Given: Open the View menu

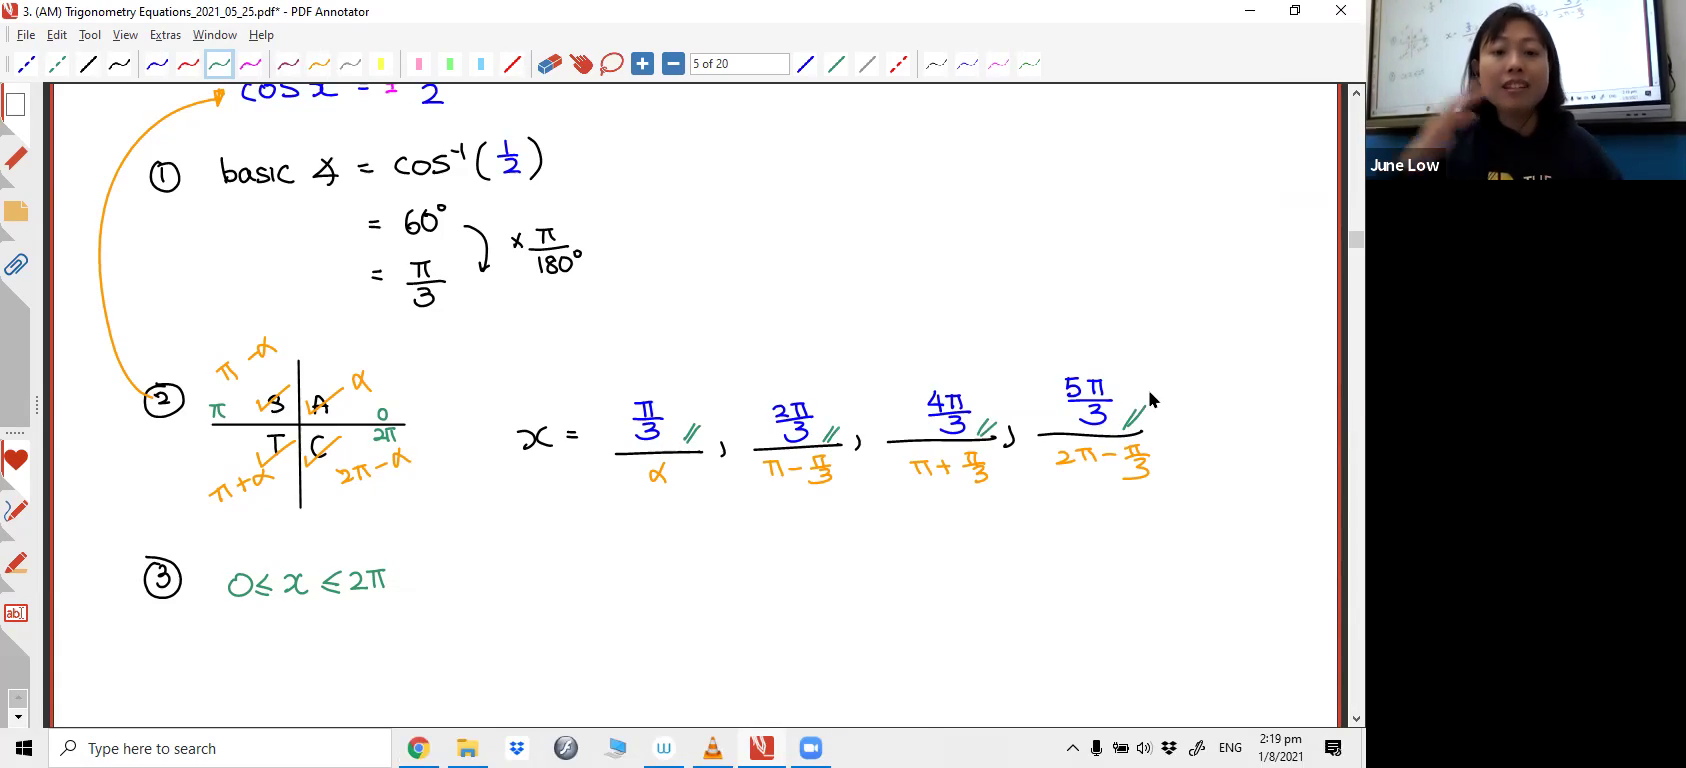Looking at the screenshot, I should pyautogui.click(x=125, y=35).
